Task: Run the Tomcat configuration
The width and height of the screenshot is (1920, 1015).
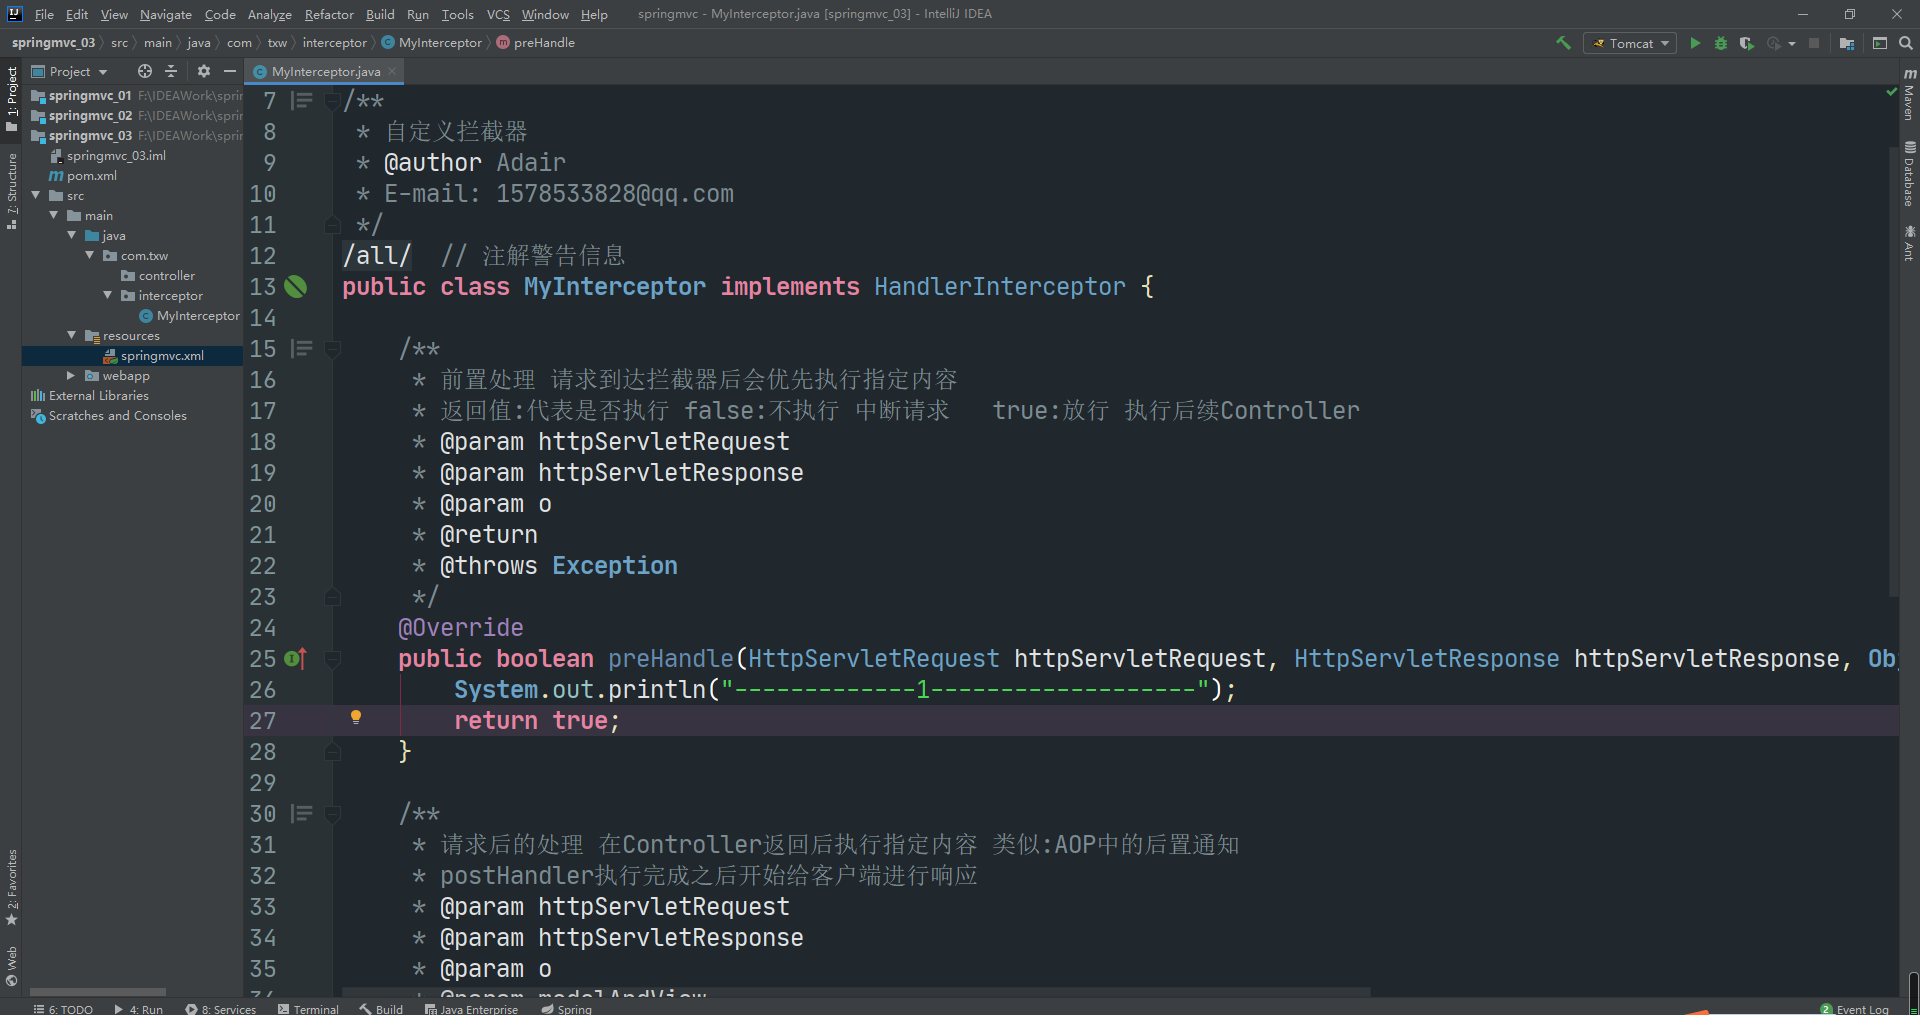Action: pos(1695,43)
